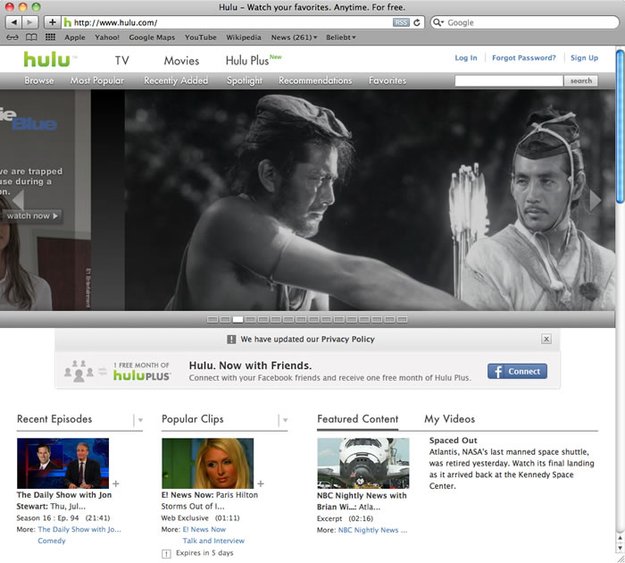625x563 pixels.
Task: Select the highlighted third carousel indicator
Action: tap(238, 319)
